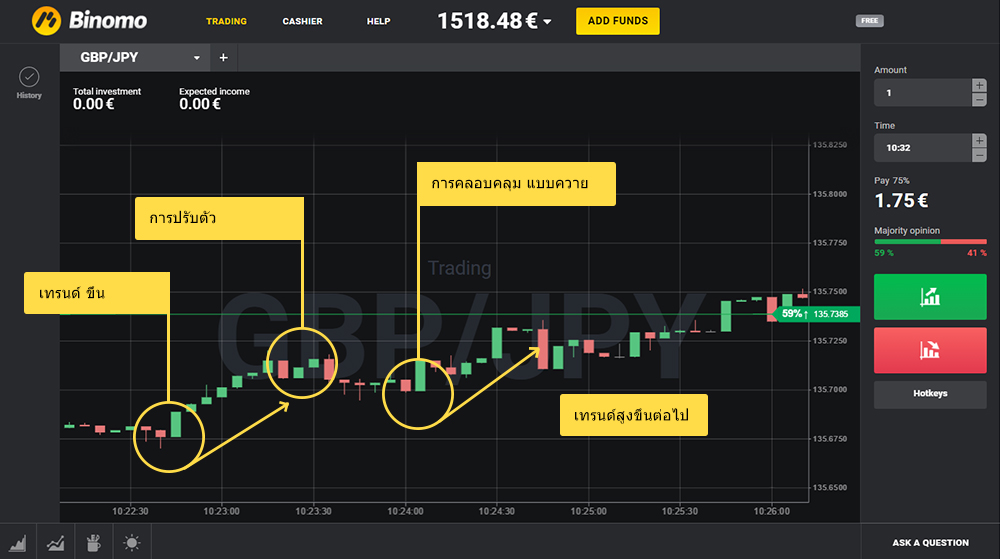Open the trade History panel
Image resolution: width=1000 pixels, height=559 pixels.
tap(29, 82)
